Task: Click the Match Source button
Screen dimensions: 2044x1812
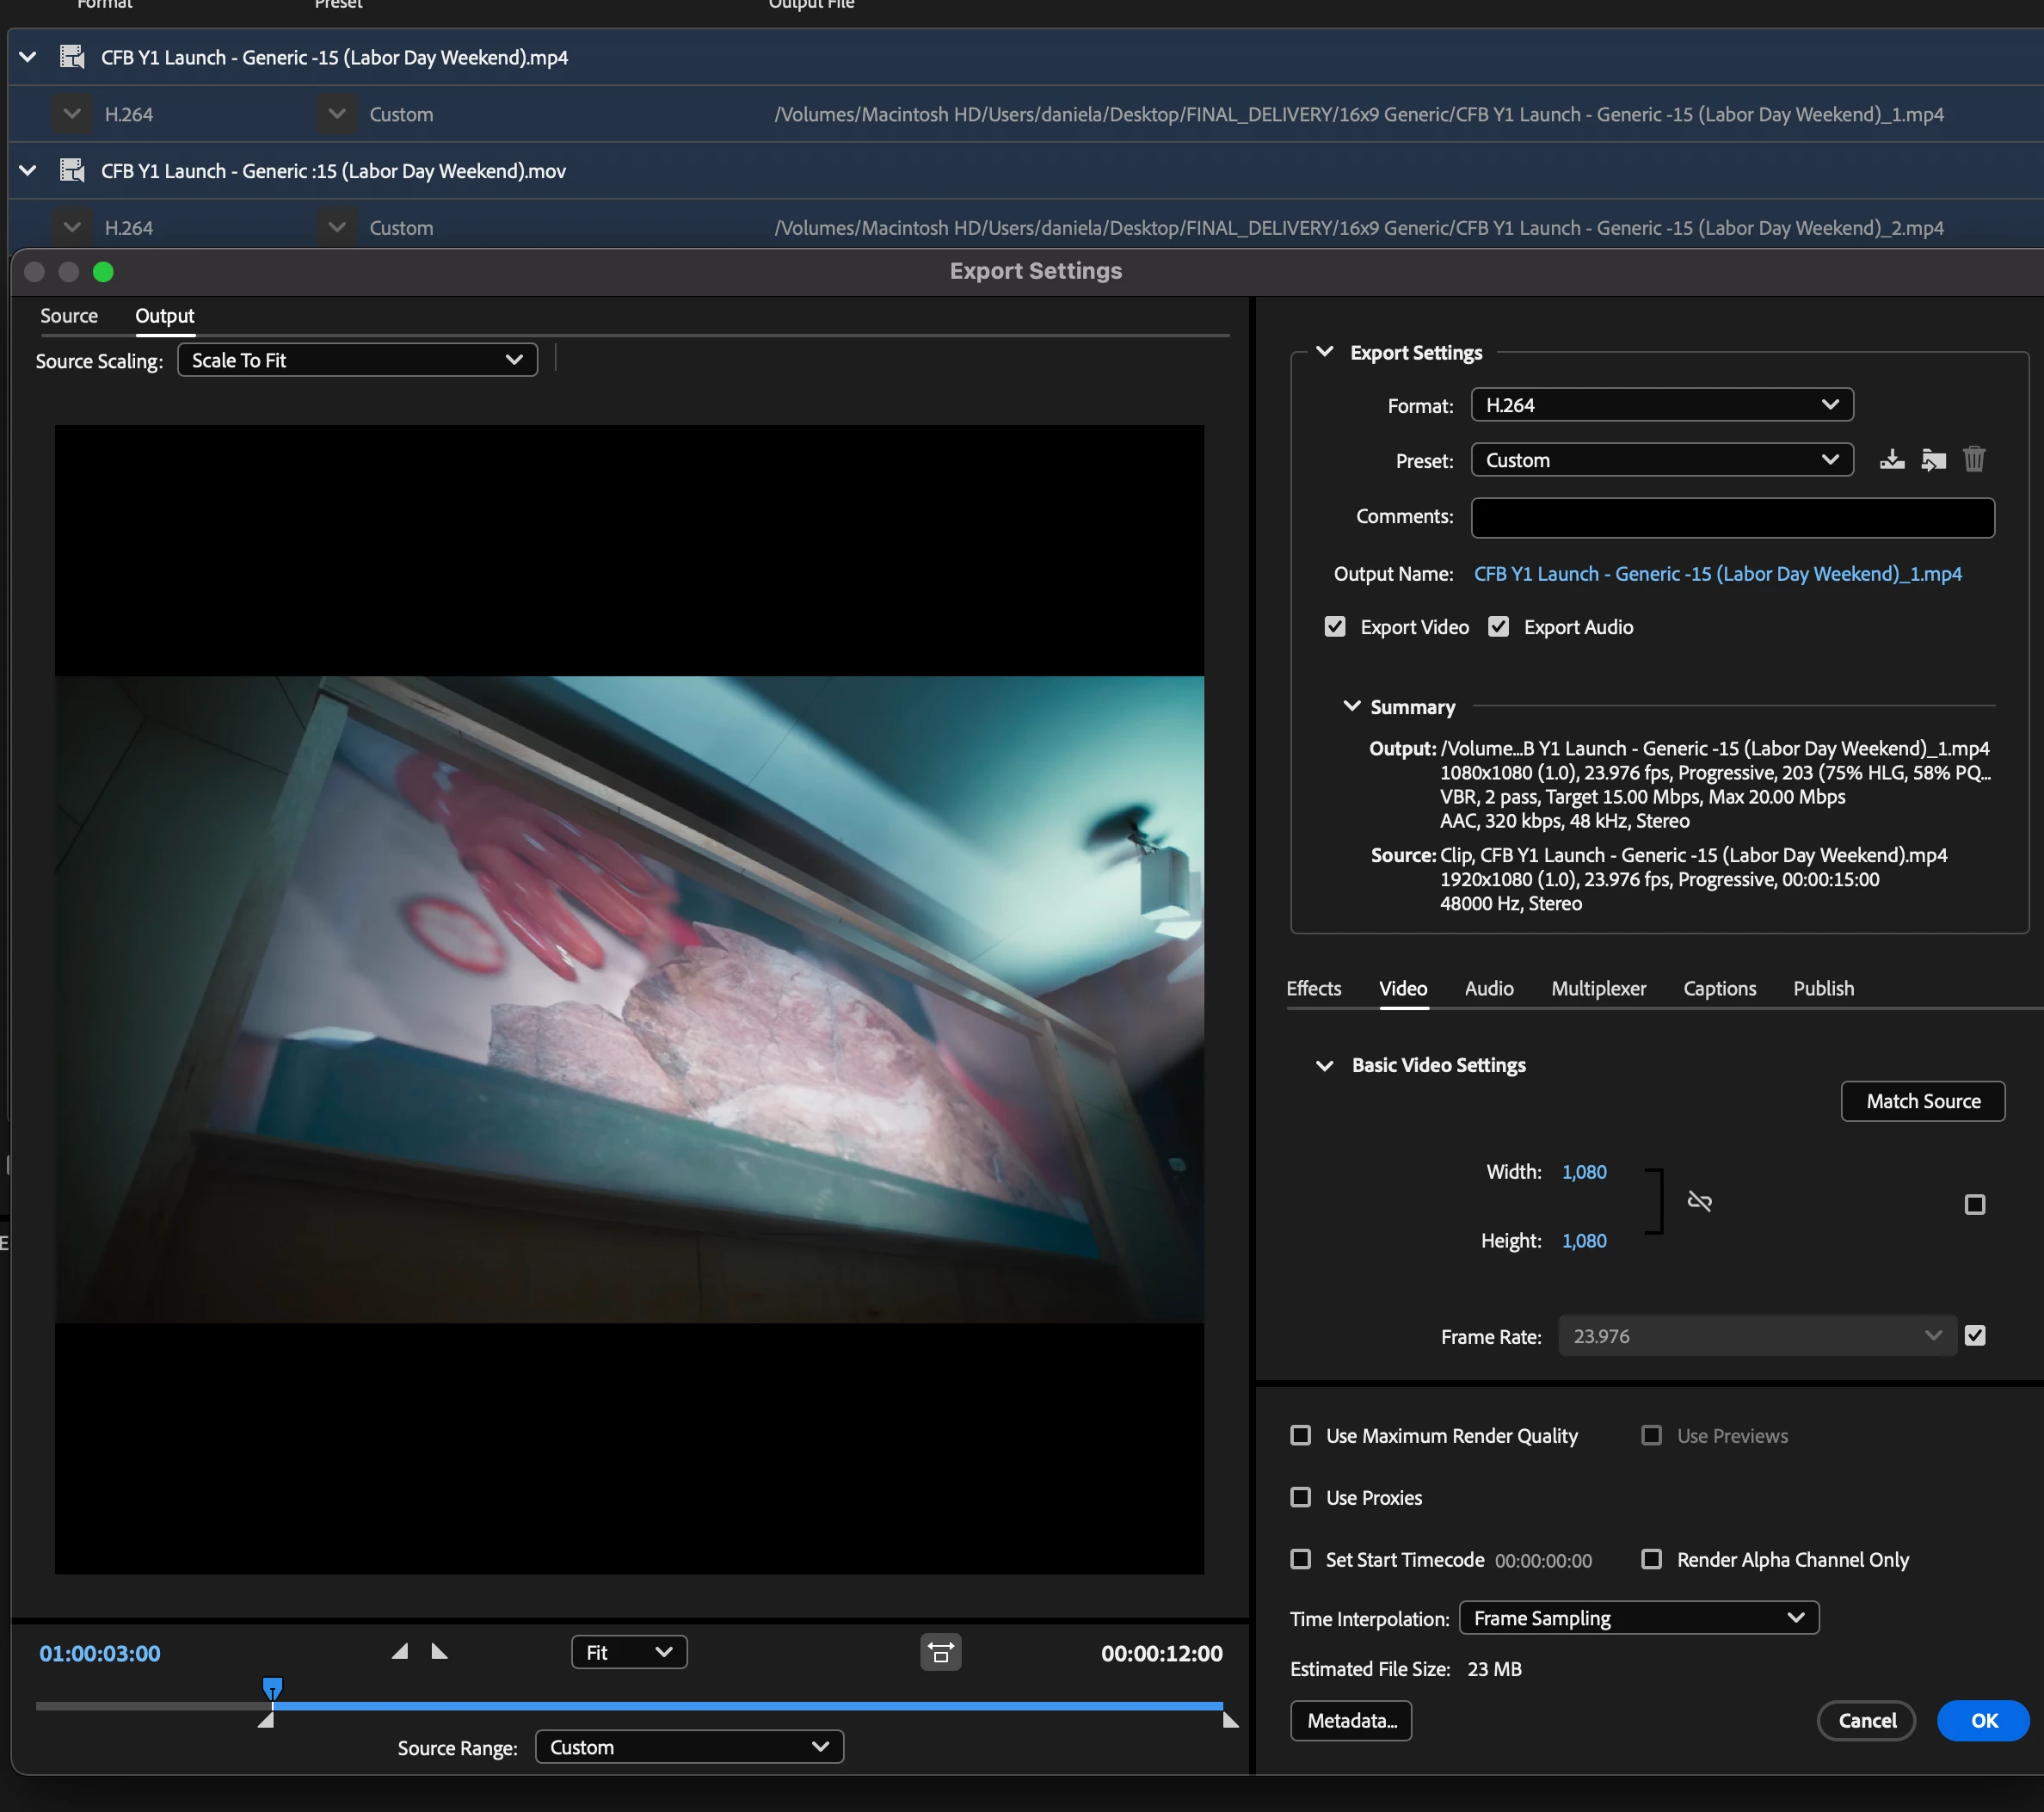Action: pos(1922,1101)
